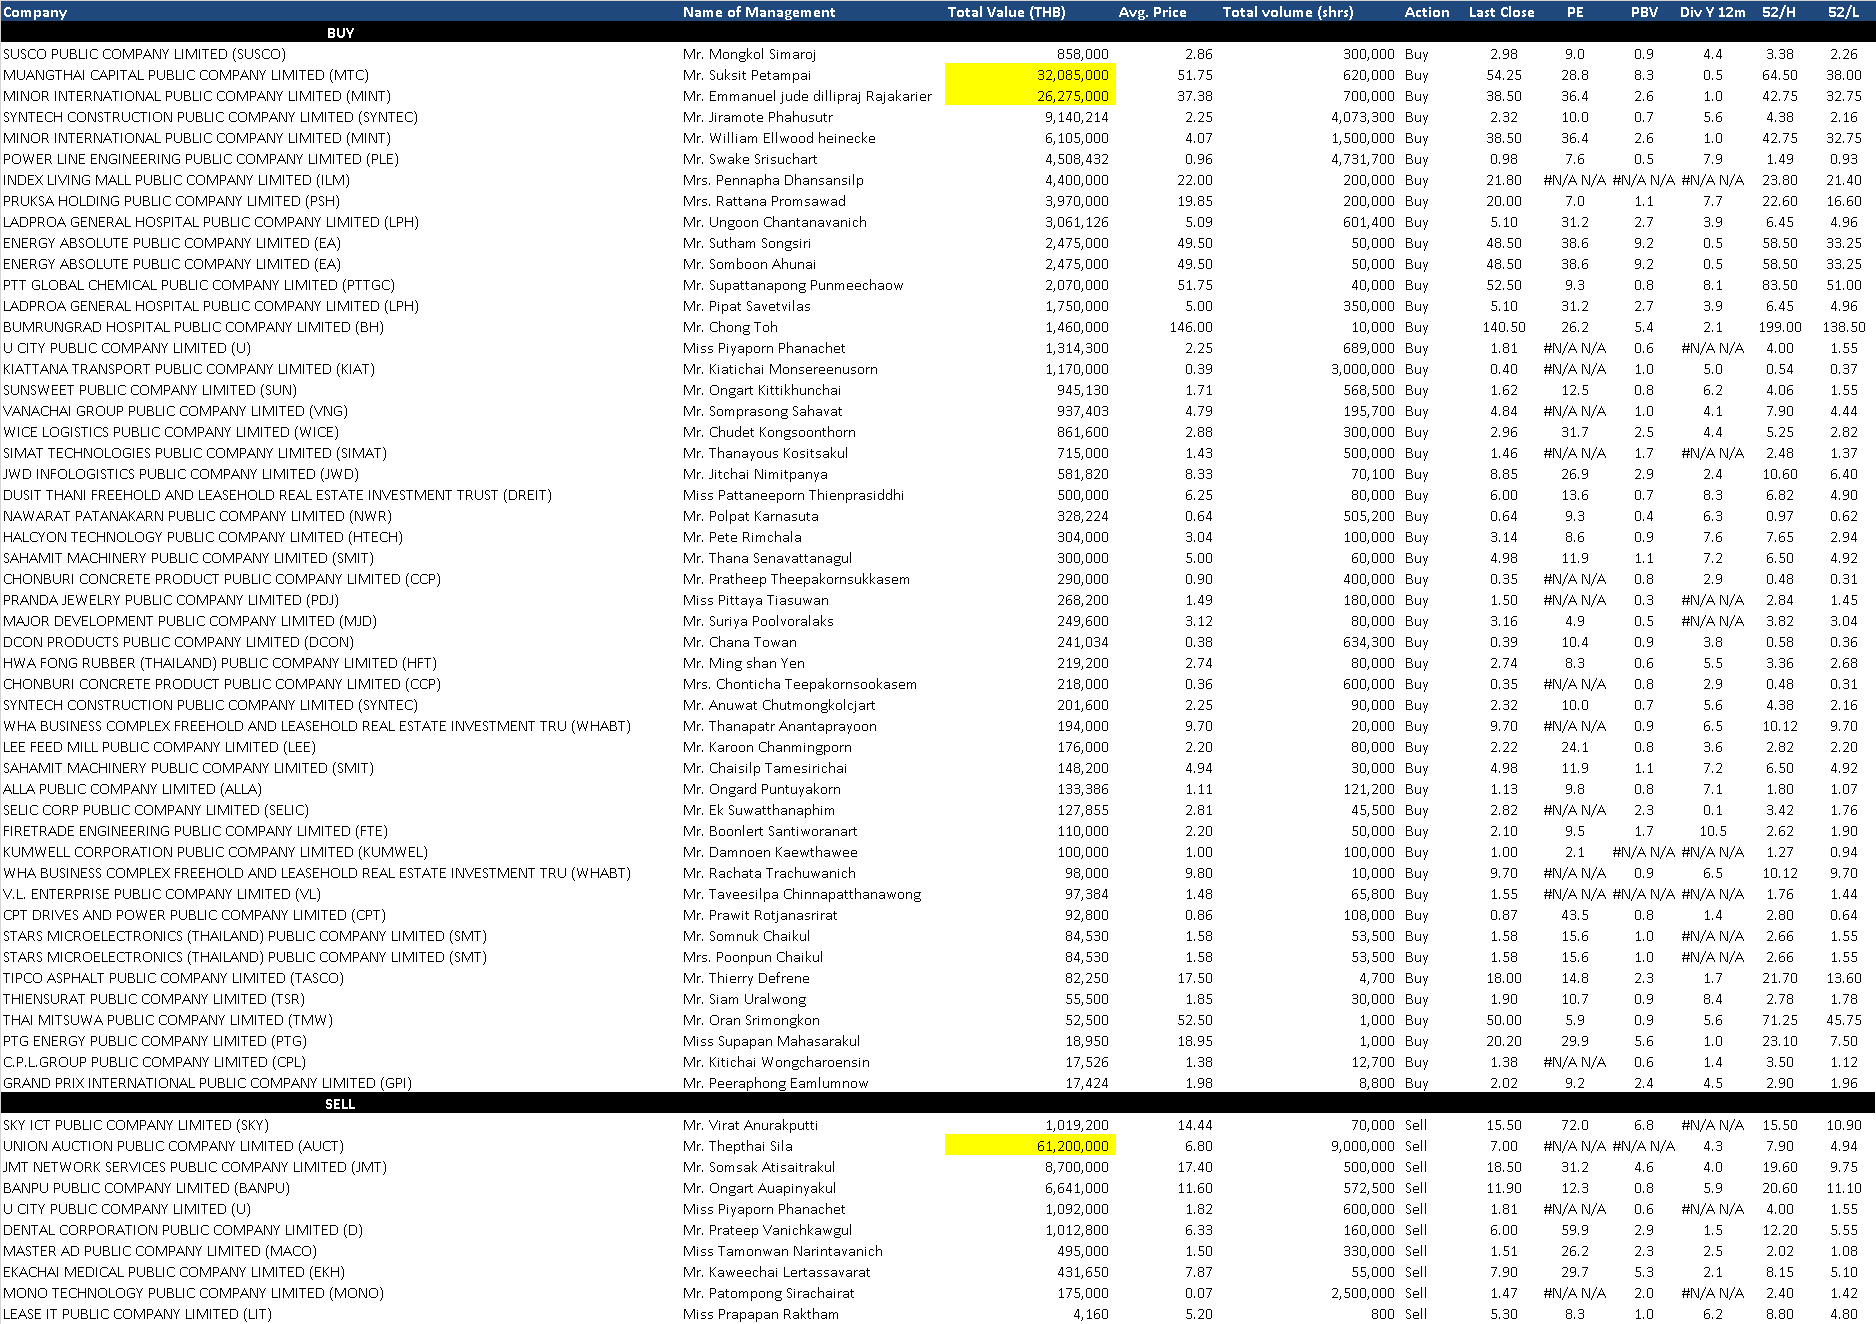Select THIENSURAT (TSR) company cell
Viewport: 1876px width, 1324px height.
(x=154, y=999)
